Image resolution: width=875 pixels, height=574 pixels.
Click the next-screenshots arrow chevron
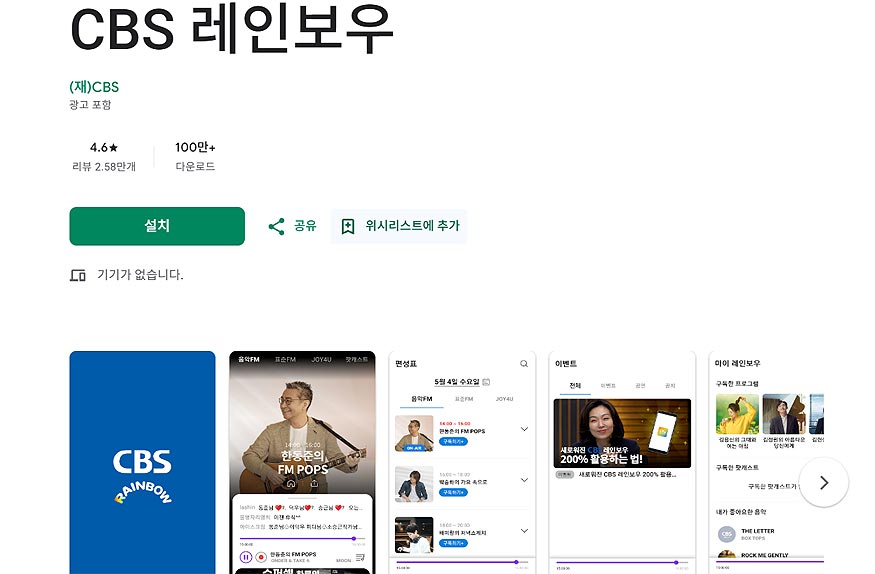pyautogui.click(x=824, y=483)
